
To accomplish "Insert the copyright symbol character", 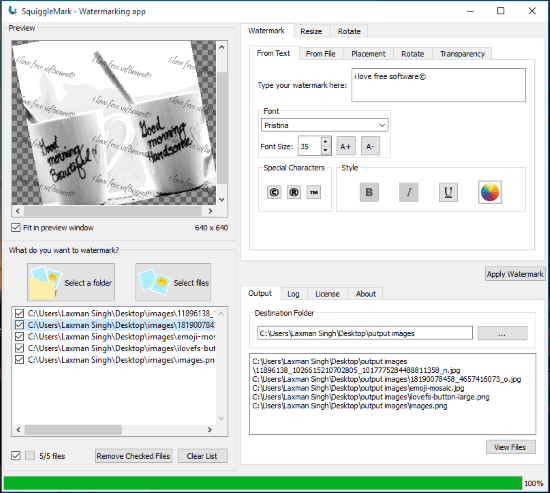I will click(x=274, y=192).
